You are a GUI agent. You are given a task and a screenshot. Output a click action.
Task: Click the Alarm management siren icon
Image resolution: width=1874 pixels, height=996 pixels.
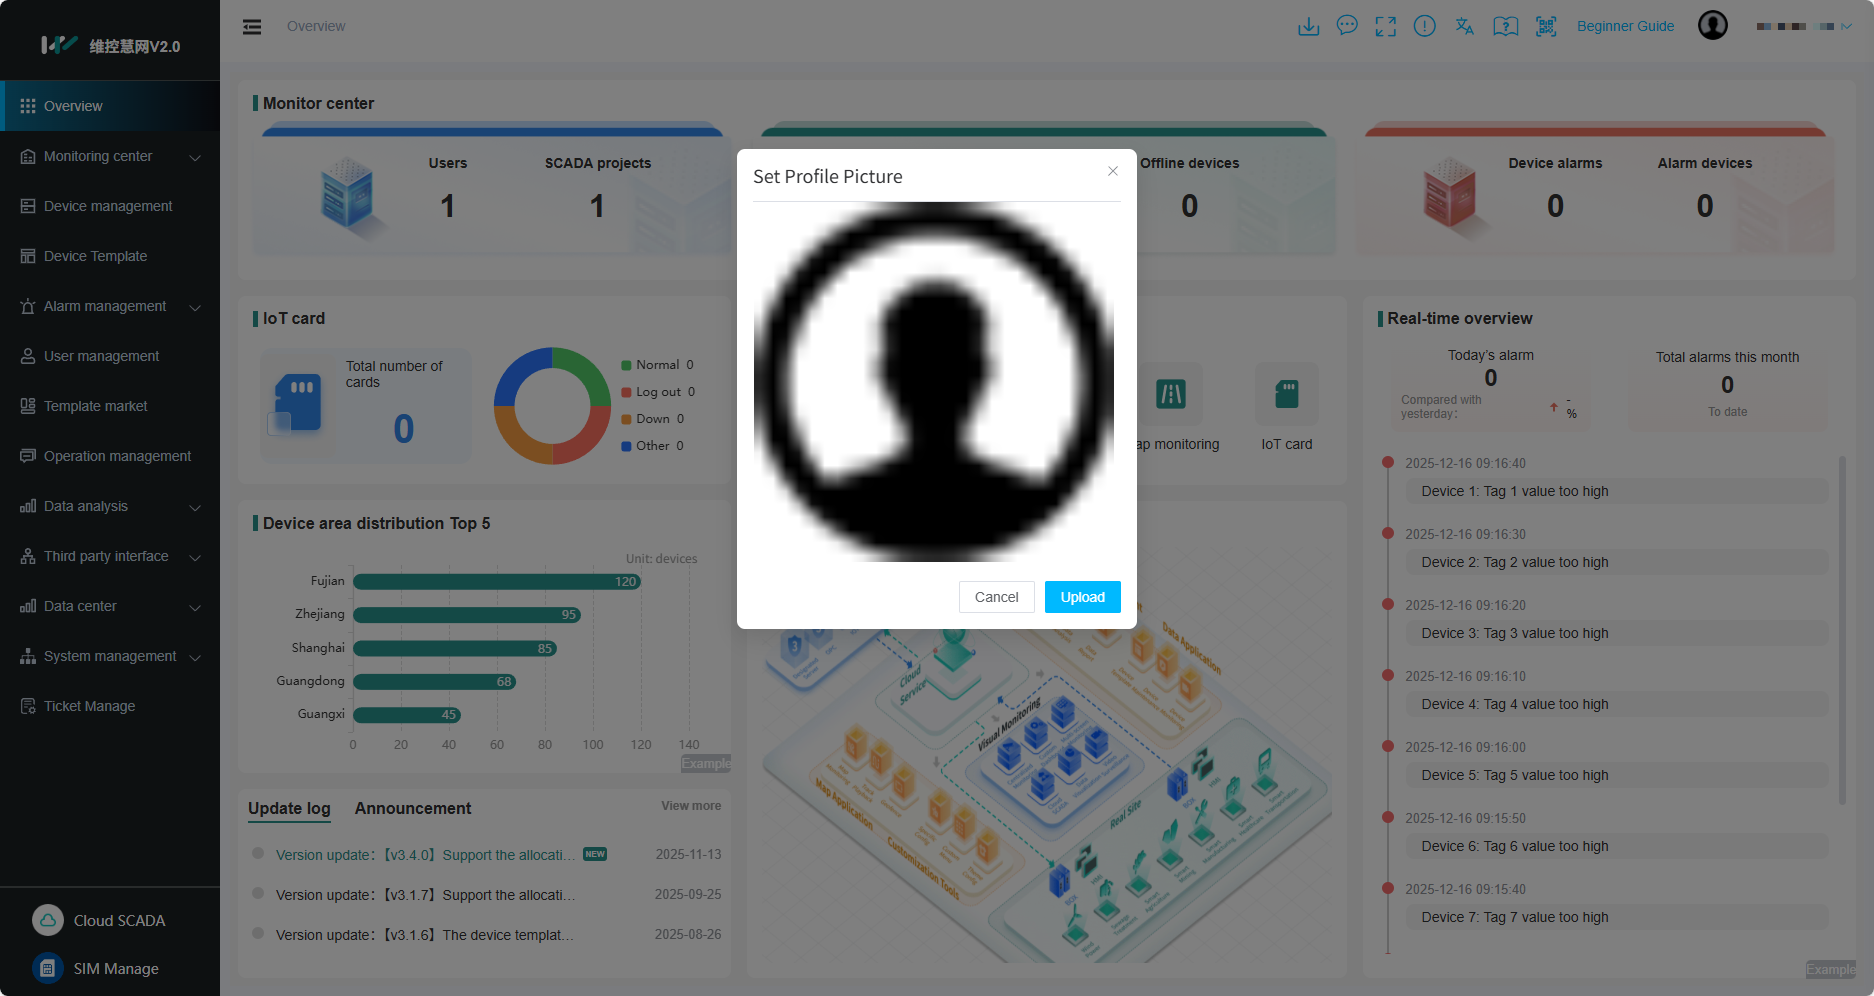click(28, 306)
